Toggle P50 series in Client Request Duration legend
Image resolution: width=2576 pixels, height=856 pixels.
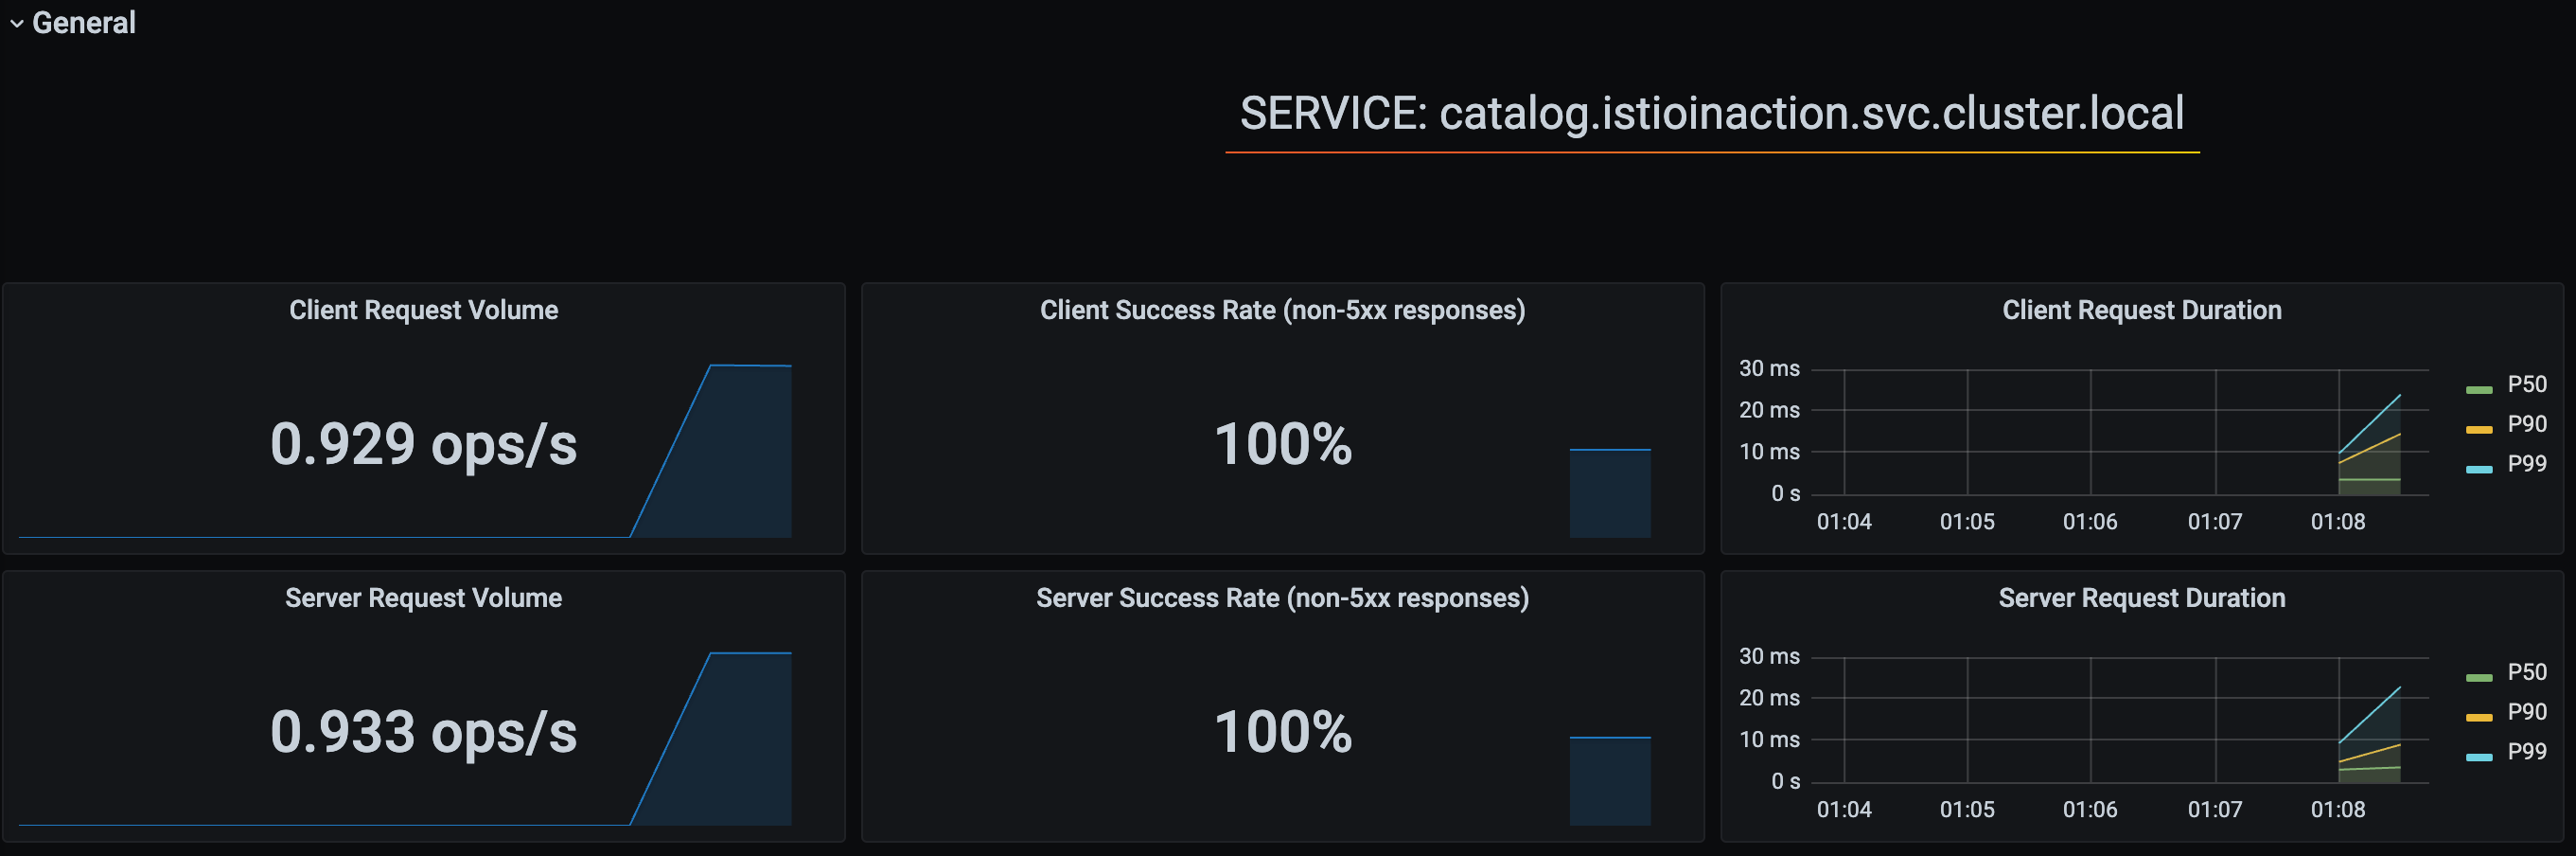point(2526,385)
